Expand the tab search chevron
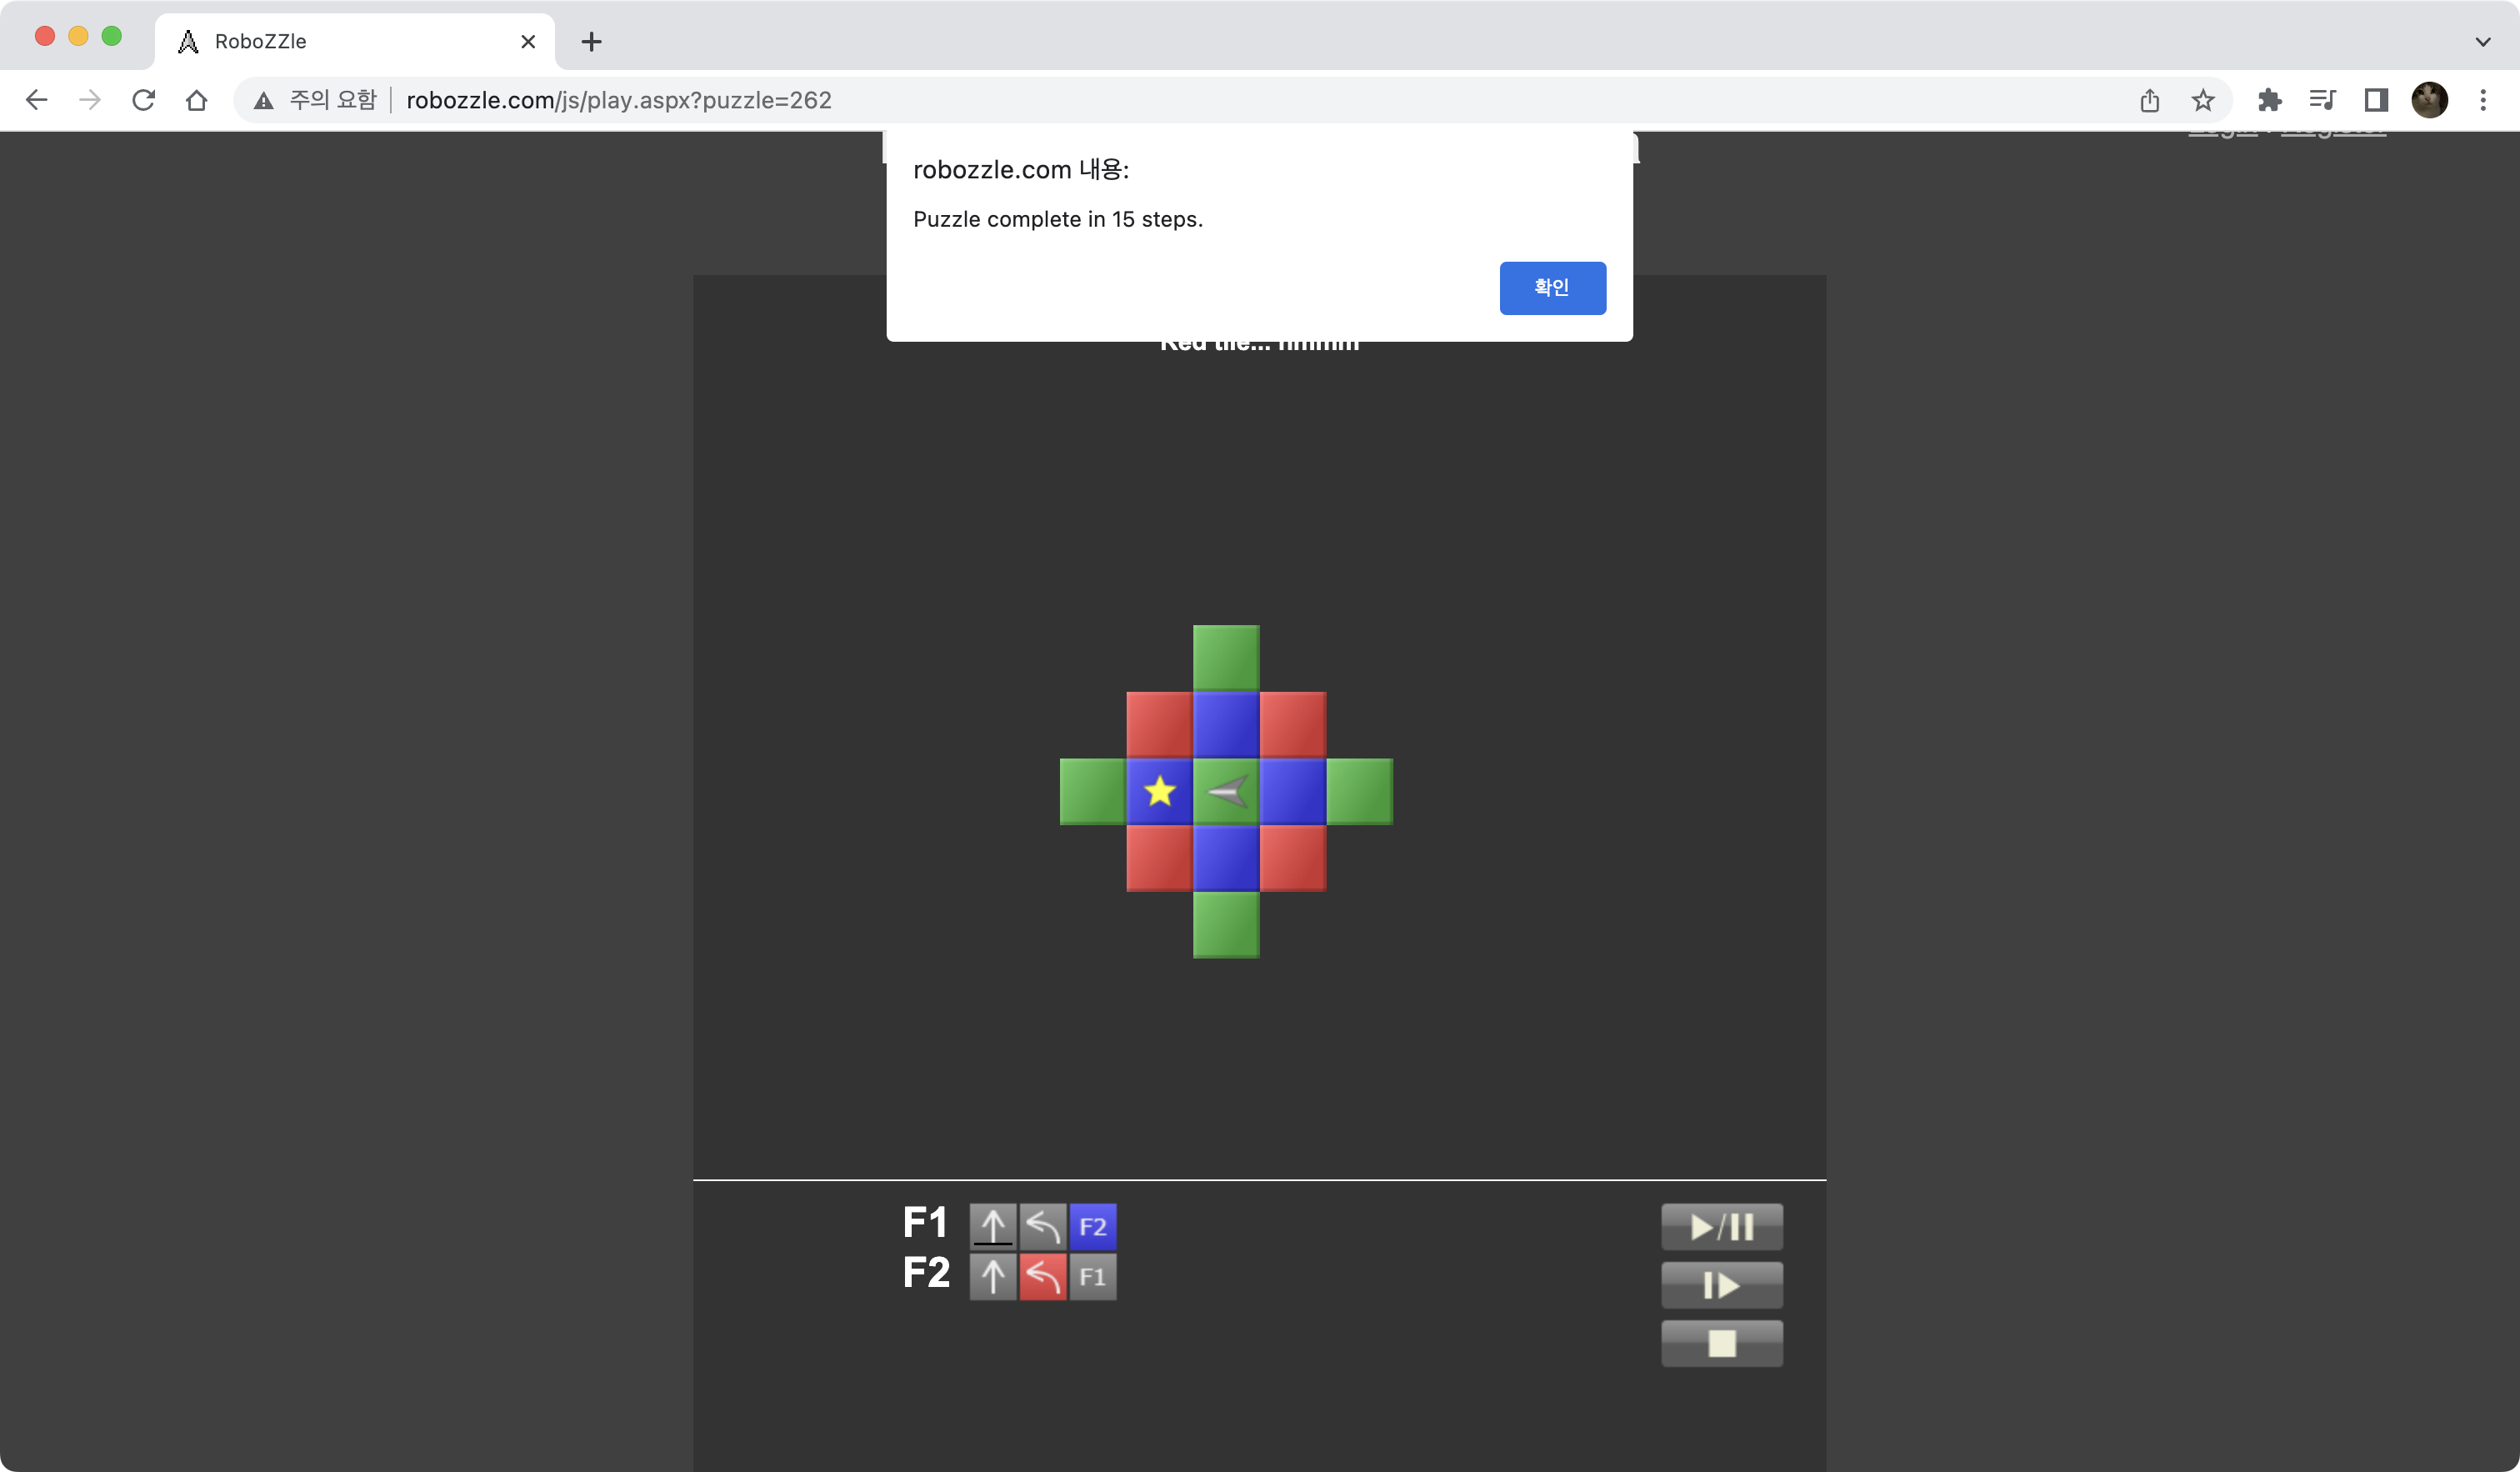This screenshot has width=2520, height=1472. coord(2483,41)
